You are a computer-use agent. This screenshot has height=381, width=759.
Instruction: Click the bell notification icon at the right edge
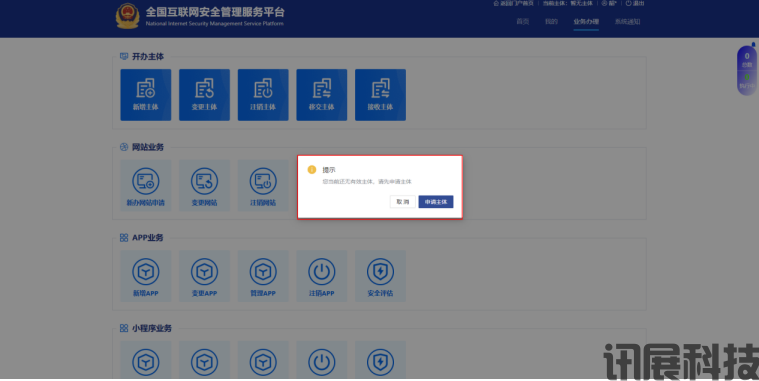pyautogui.click(x=753, y=45)
